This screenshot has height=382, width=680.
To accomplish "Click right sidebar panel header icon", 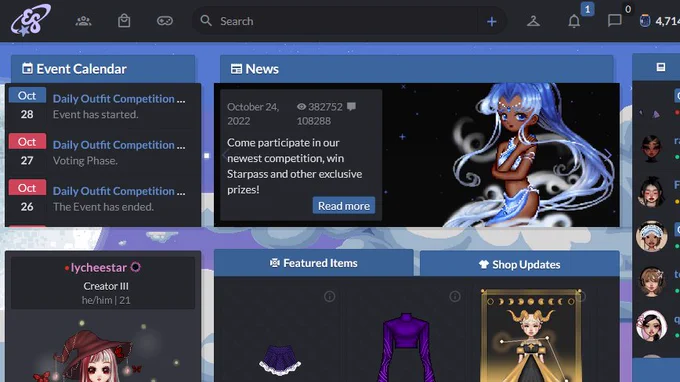I will tap(660, 67).
